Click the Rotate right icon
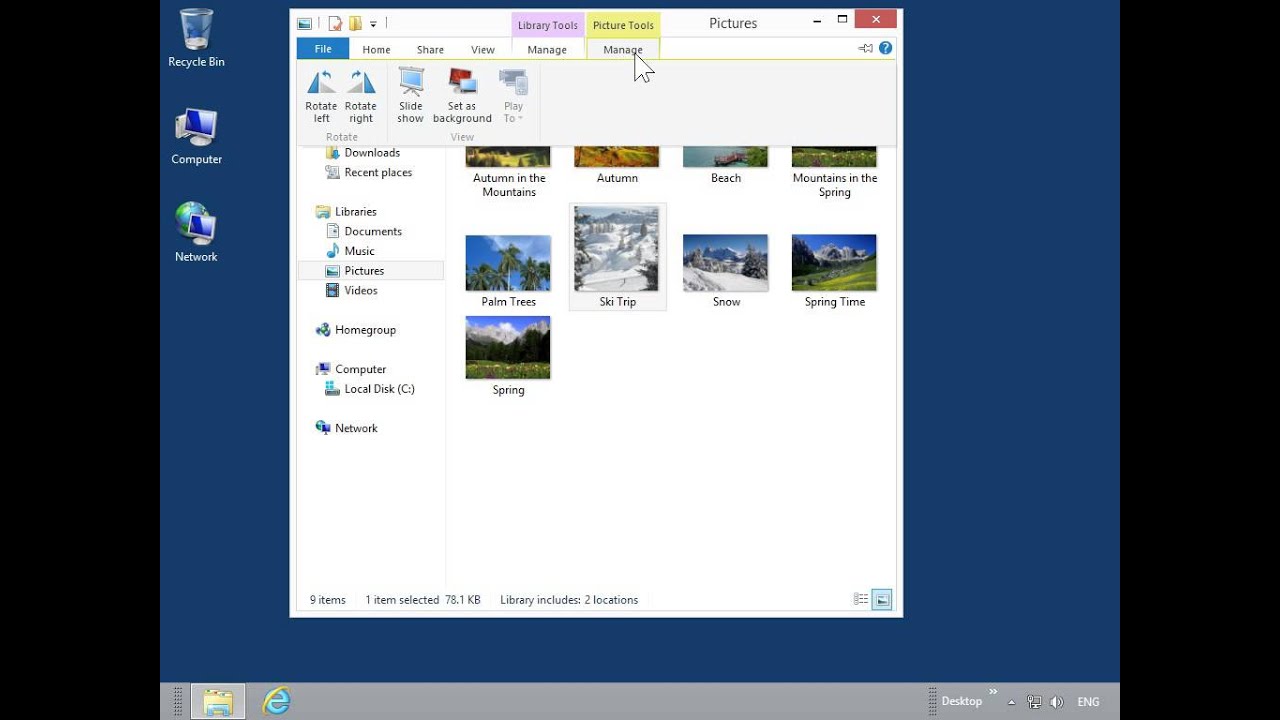The image size is (1280, 720). click(x=360, y=83)
